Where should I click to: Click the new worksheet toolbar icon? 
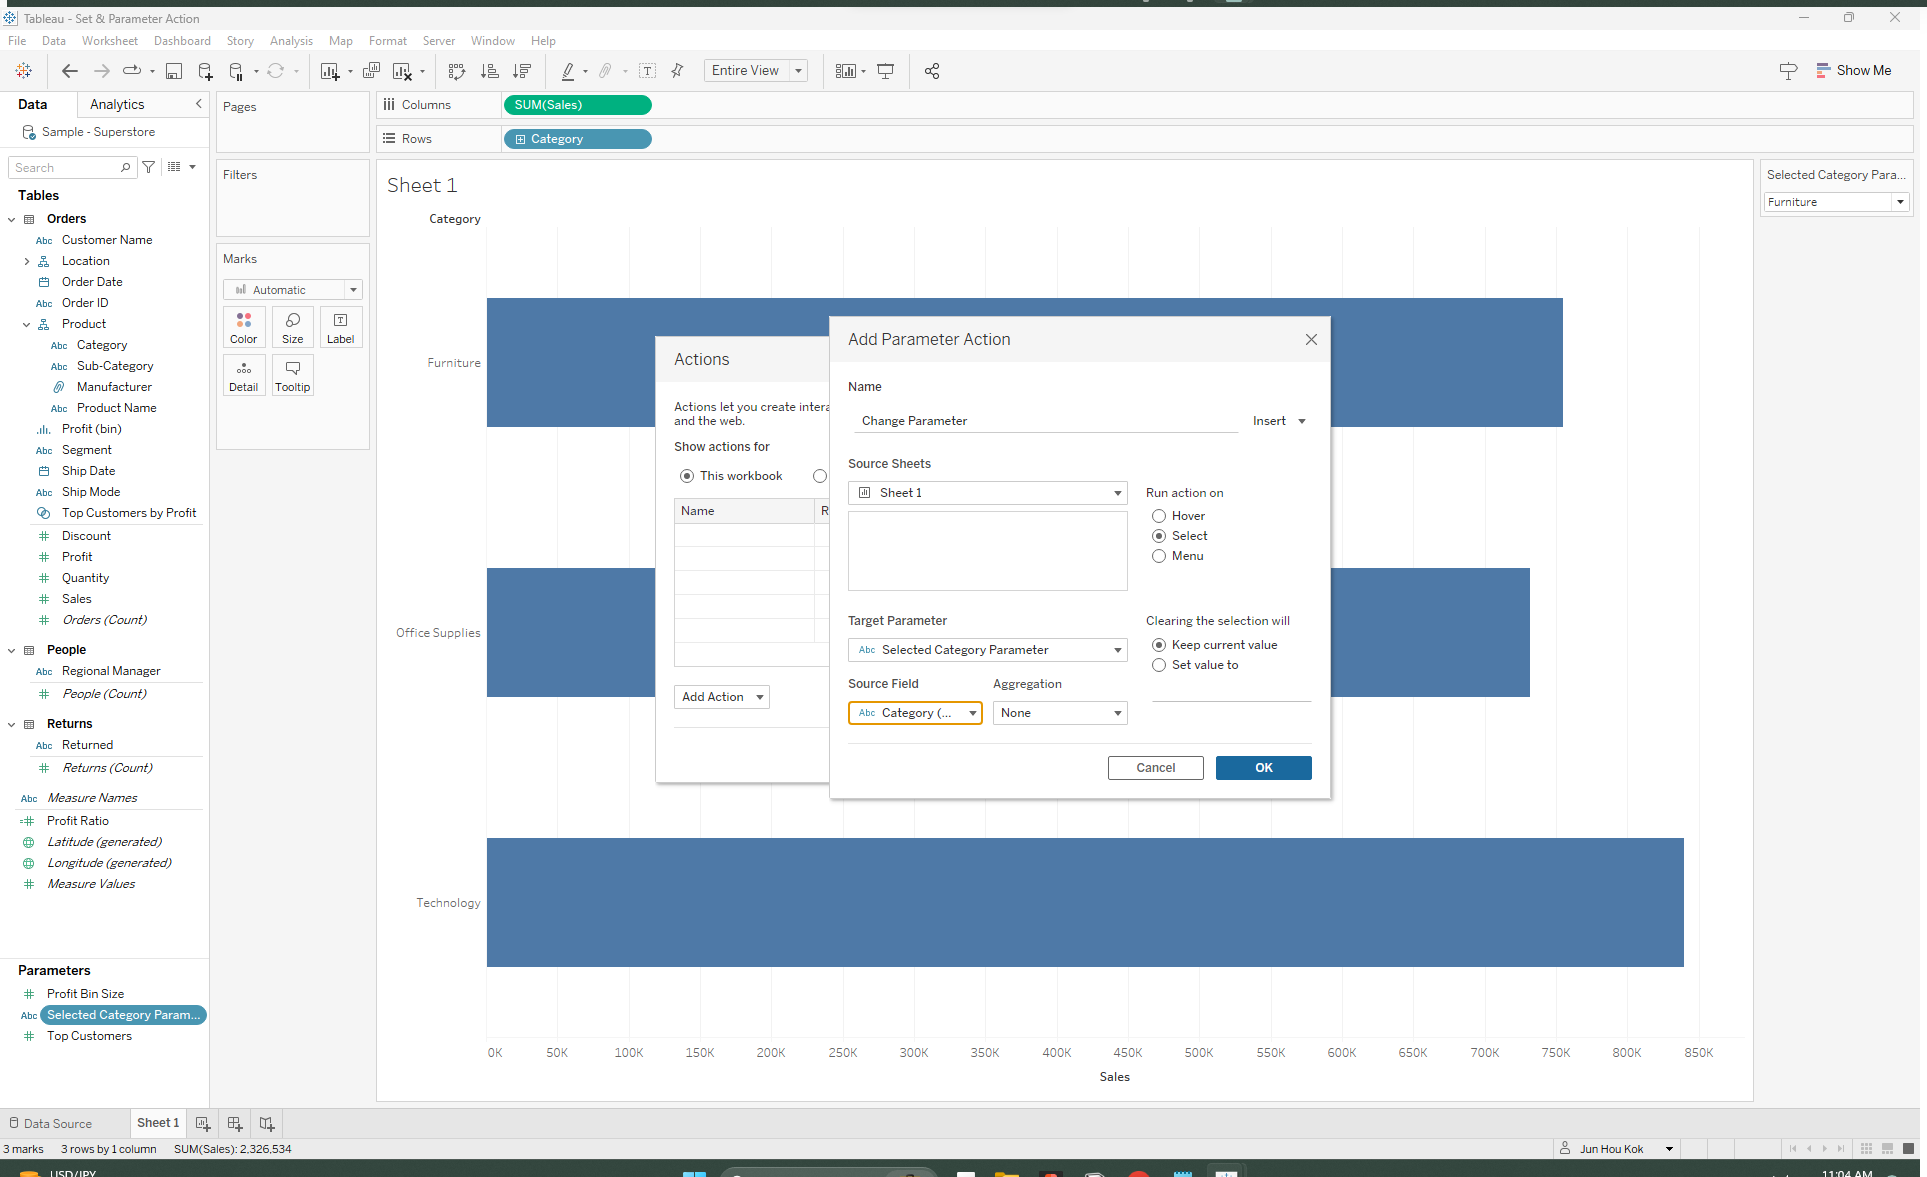click(x=330, y=71)
